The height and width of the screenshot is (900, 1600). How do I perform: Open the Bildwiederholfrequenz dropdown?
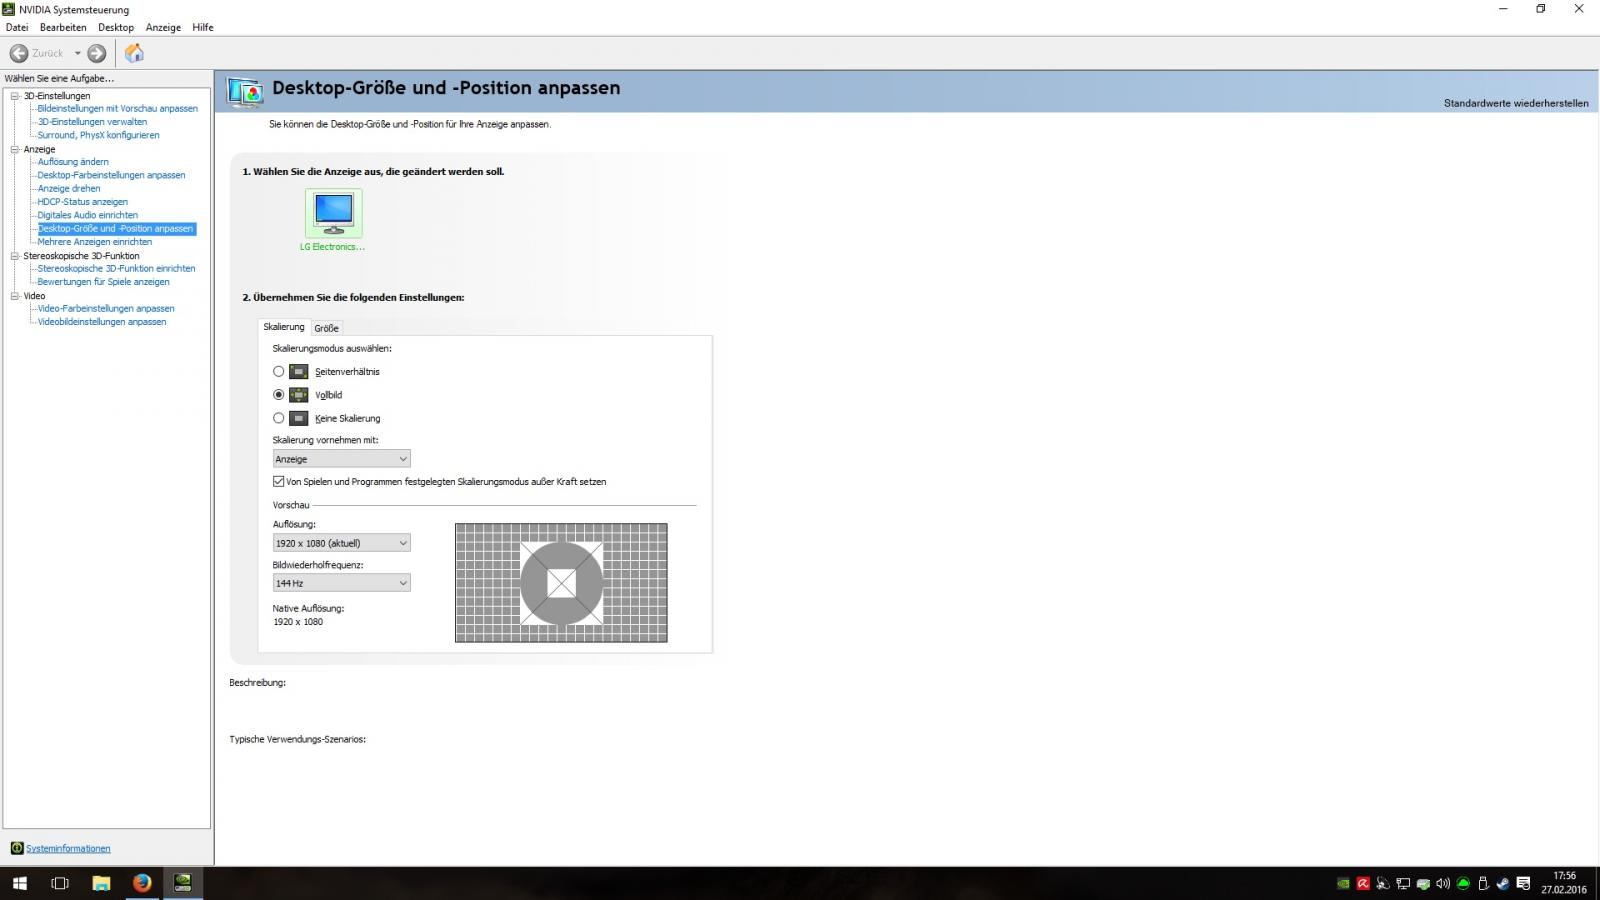[341, 583]
